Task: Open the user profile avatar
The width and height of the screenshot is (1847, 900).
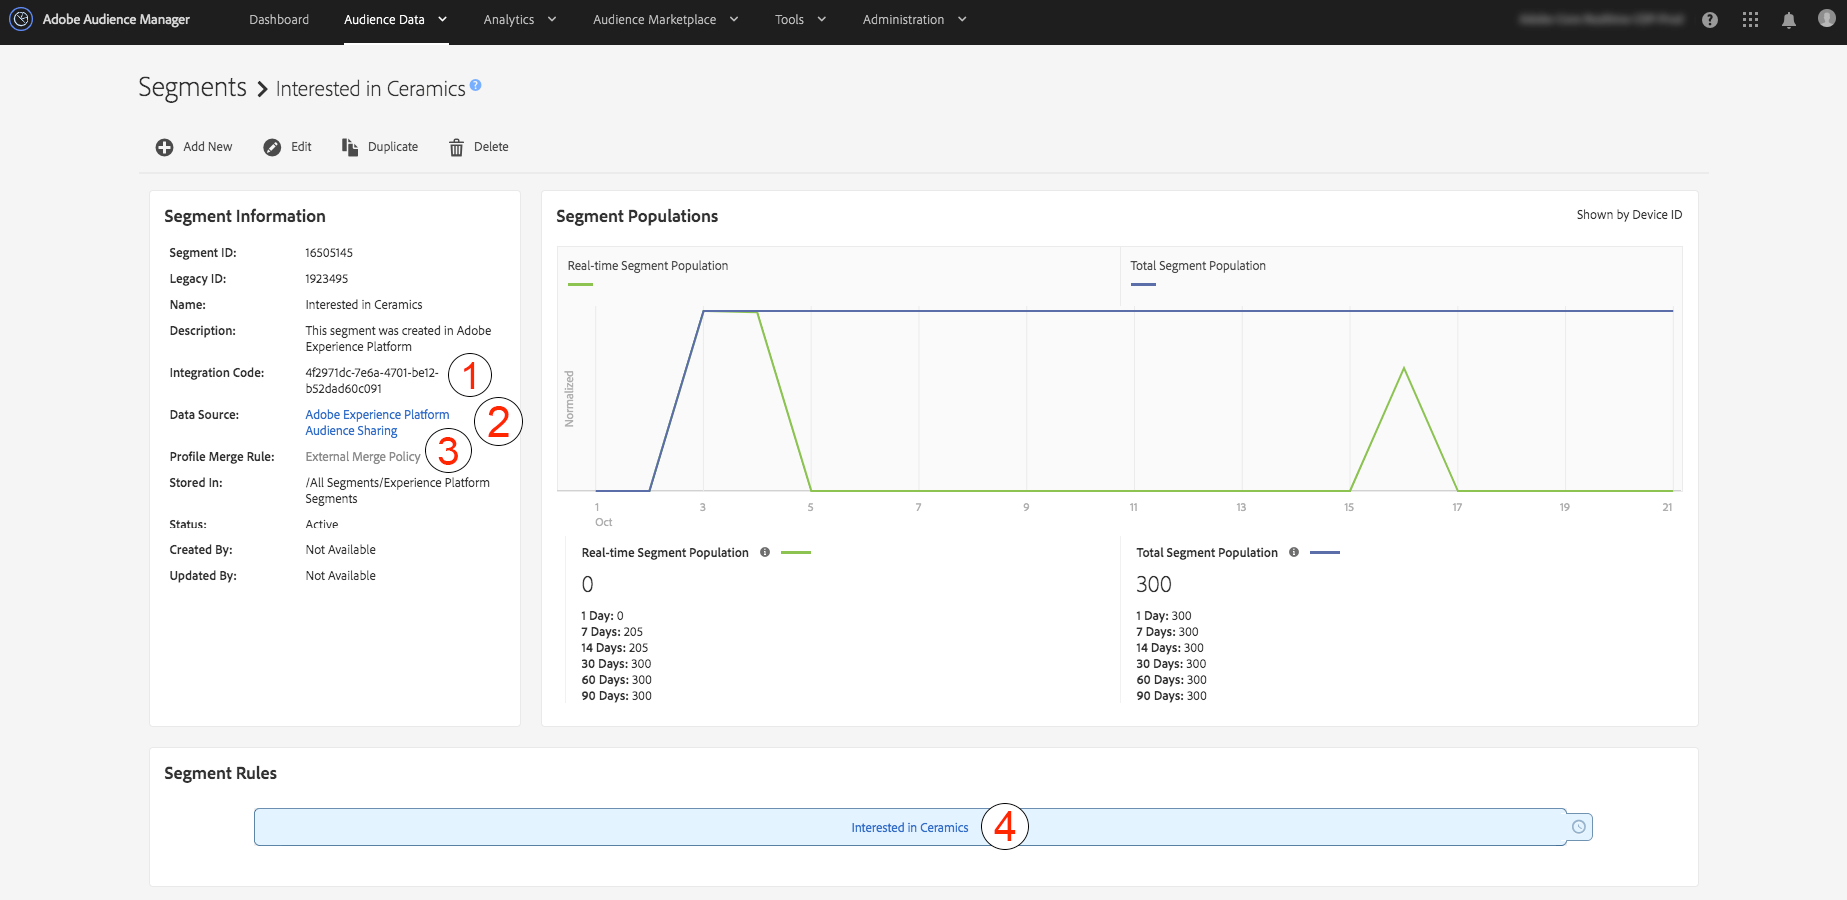Action: pyautogui.click(x=1826, y=19)
